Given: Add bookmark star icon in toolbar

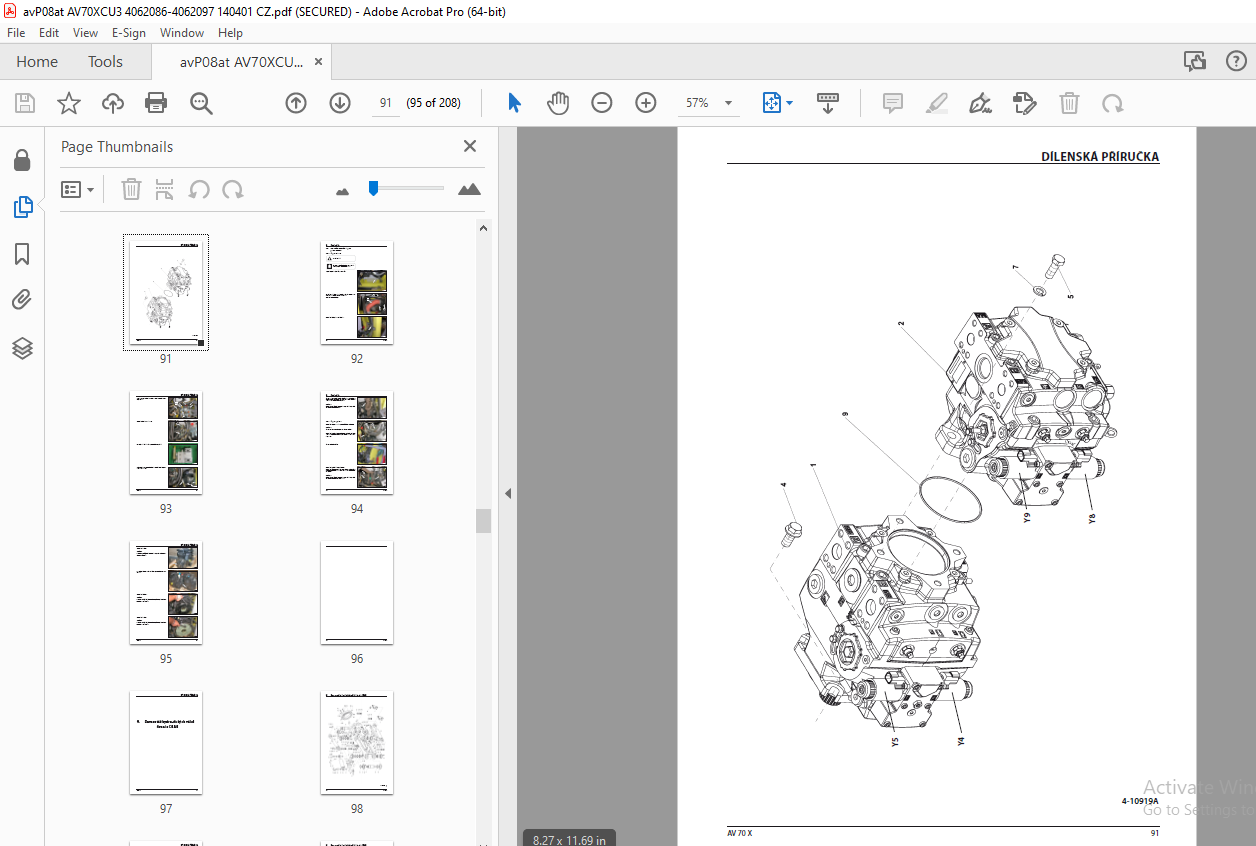Looking at the screenshot, I should [68, 103].
